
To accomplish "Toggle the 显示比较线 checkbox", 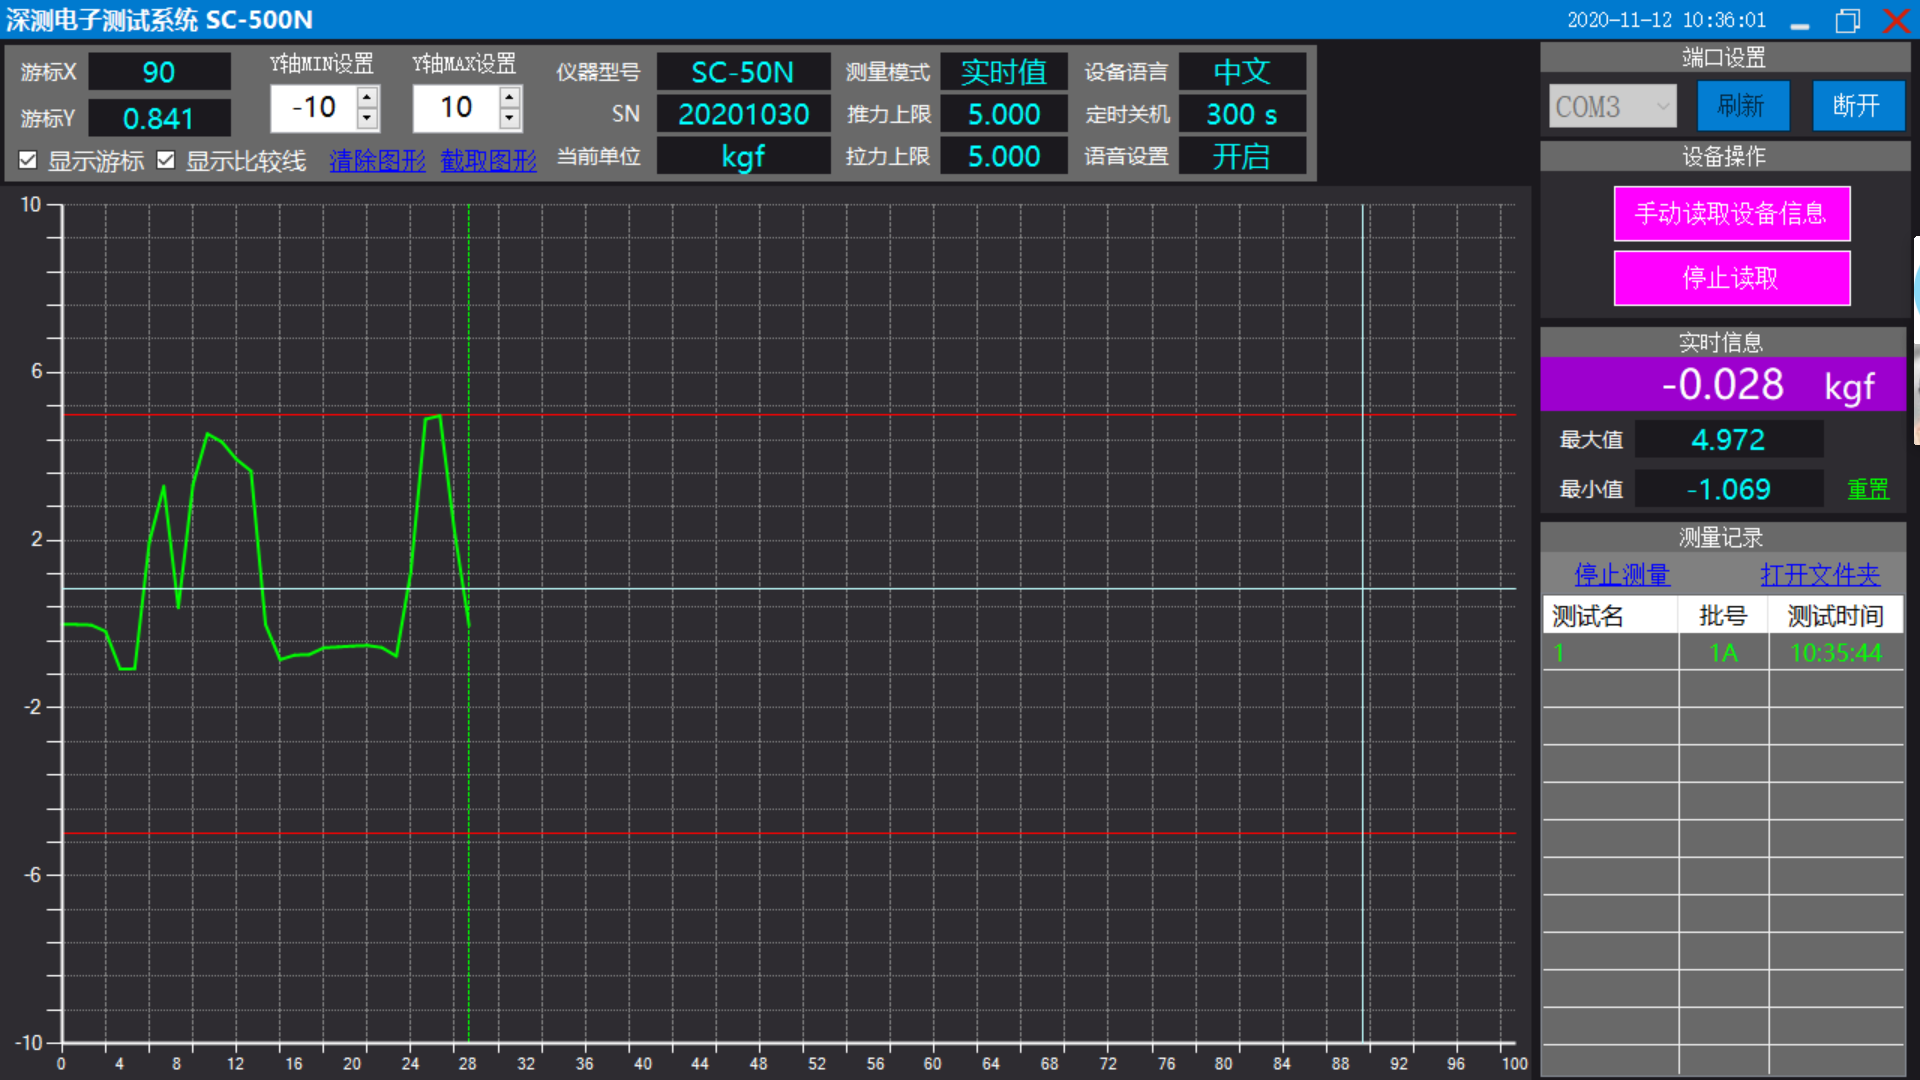I will (166, 160).
